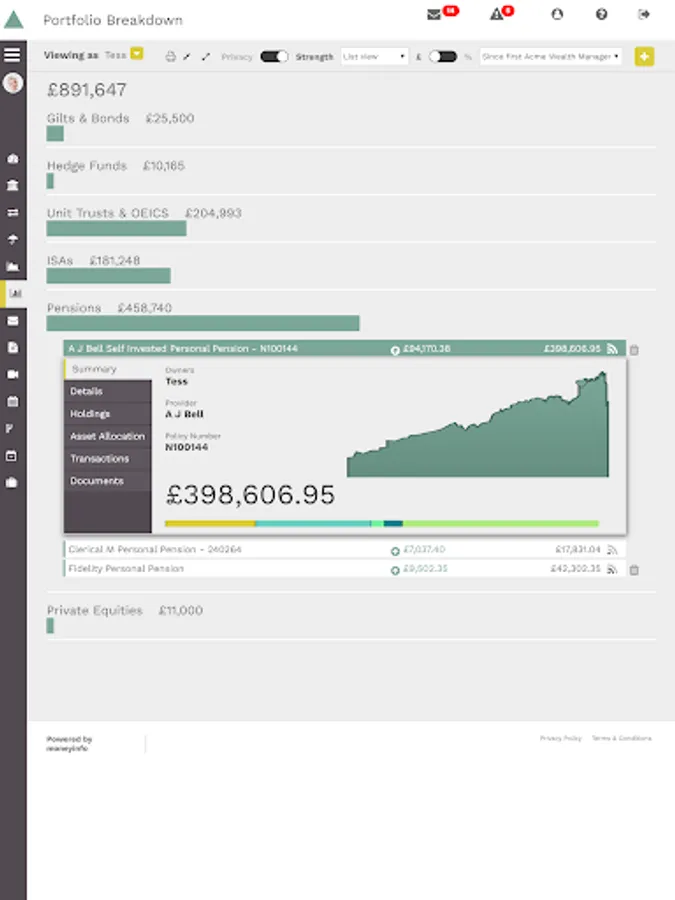Screen dimensions: 675x900
Task: Open the Since First Acme Wealth Manager dropdown
Action: coord(550,56)
